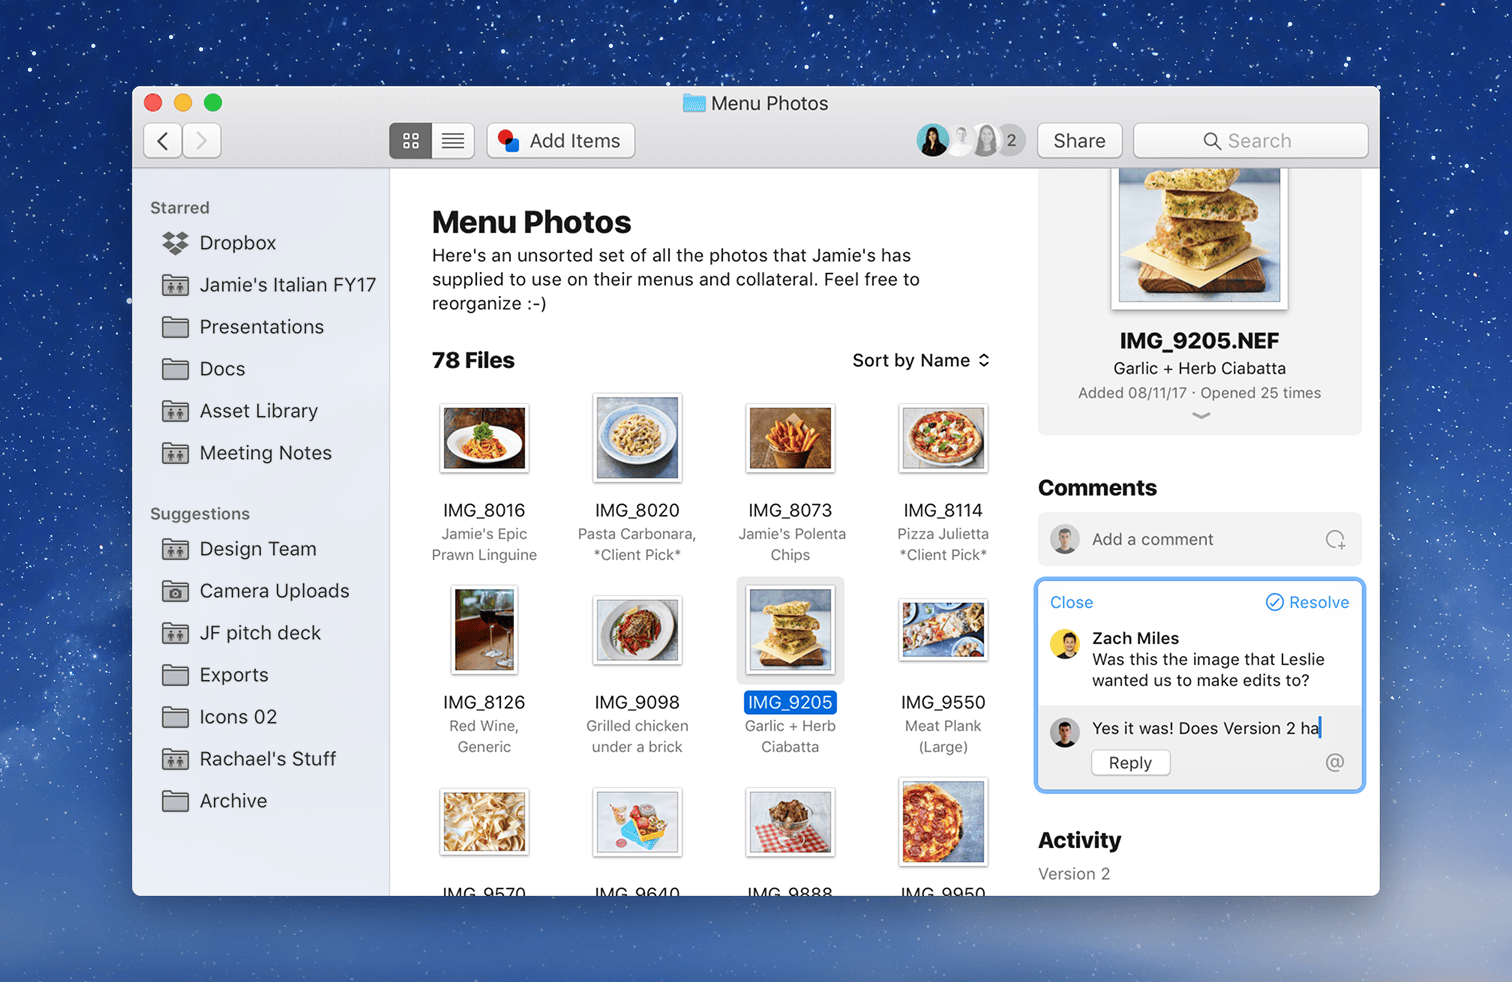
Task: Click Zach Miles' avatar in comment
Action: click(x=1065, y=644)
